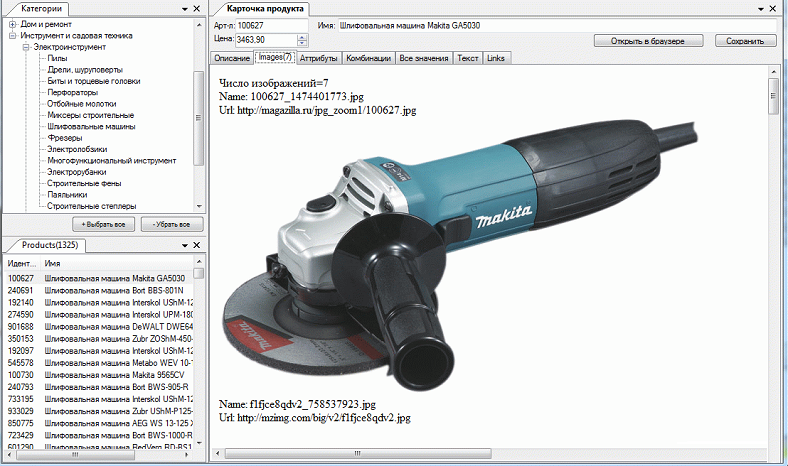This screenshot has height=466, width=788.
Task: Select product row 274590 Interskol UPM
Action: 98,315
